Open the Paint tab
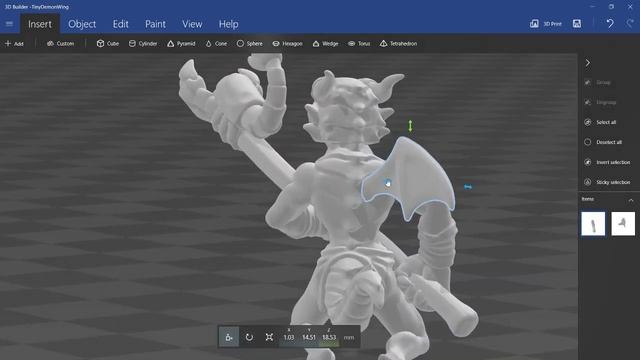 (156, 24)
